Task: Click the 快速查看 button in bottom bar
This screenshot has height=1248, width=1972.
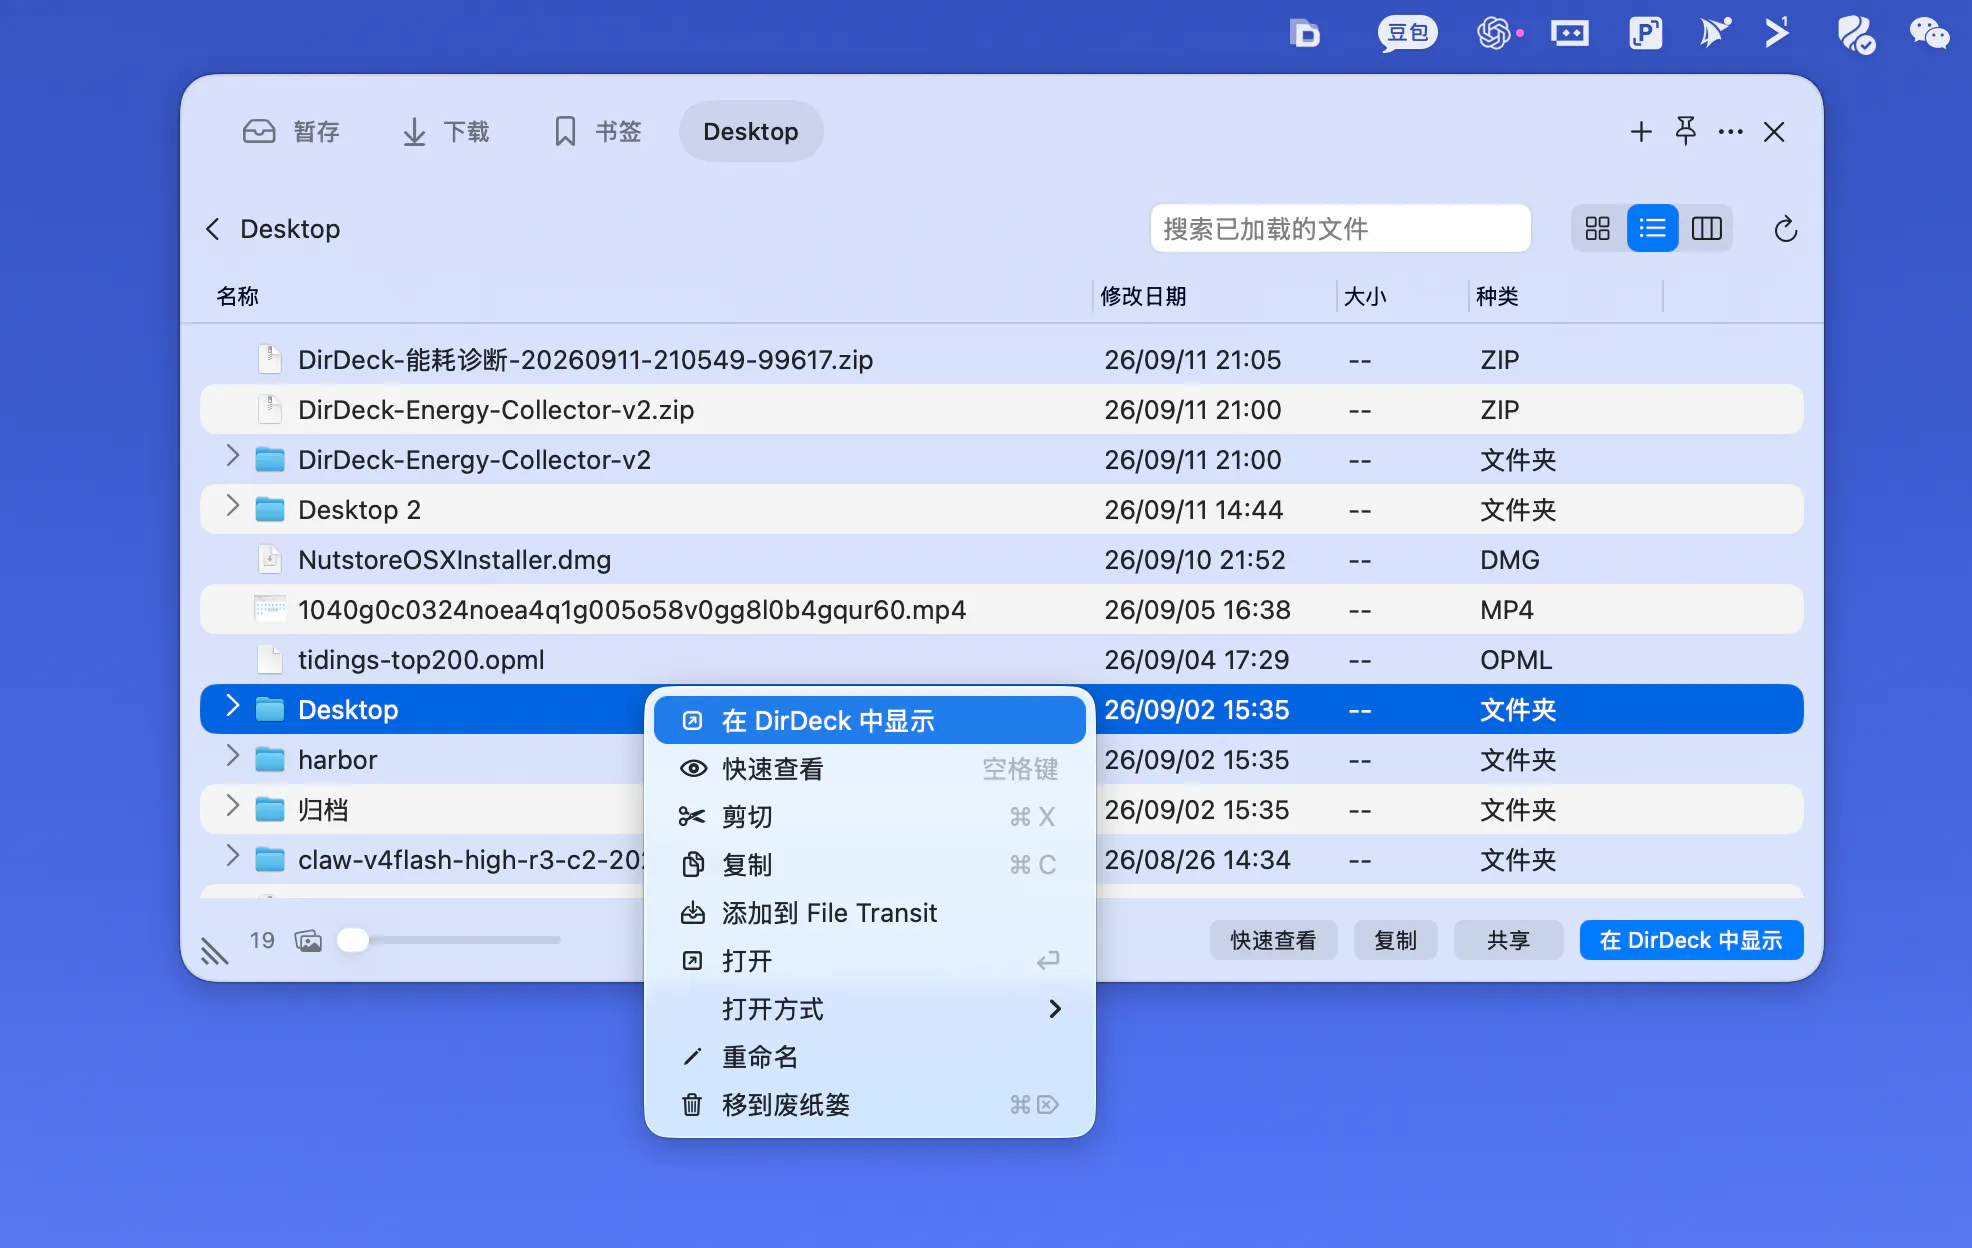Action: (x=1273, y=940)
